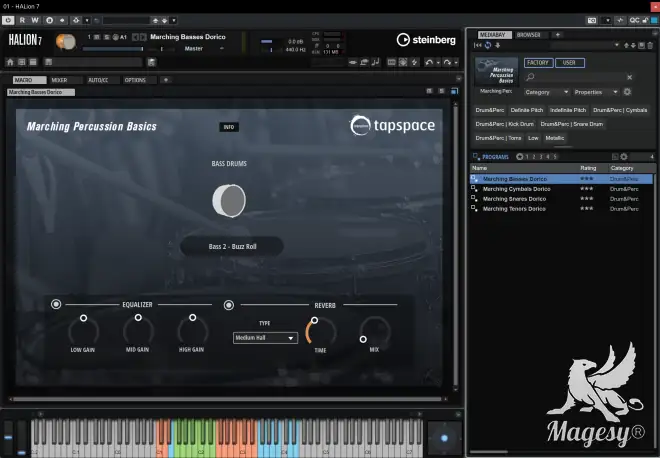
Task: Click the reverb TIME knob
Action: 320,332
